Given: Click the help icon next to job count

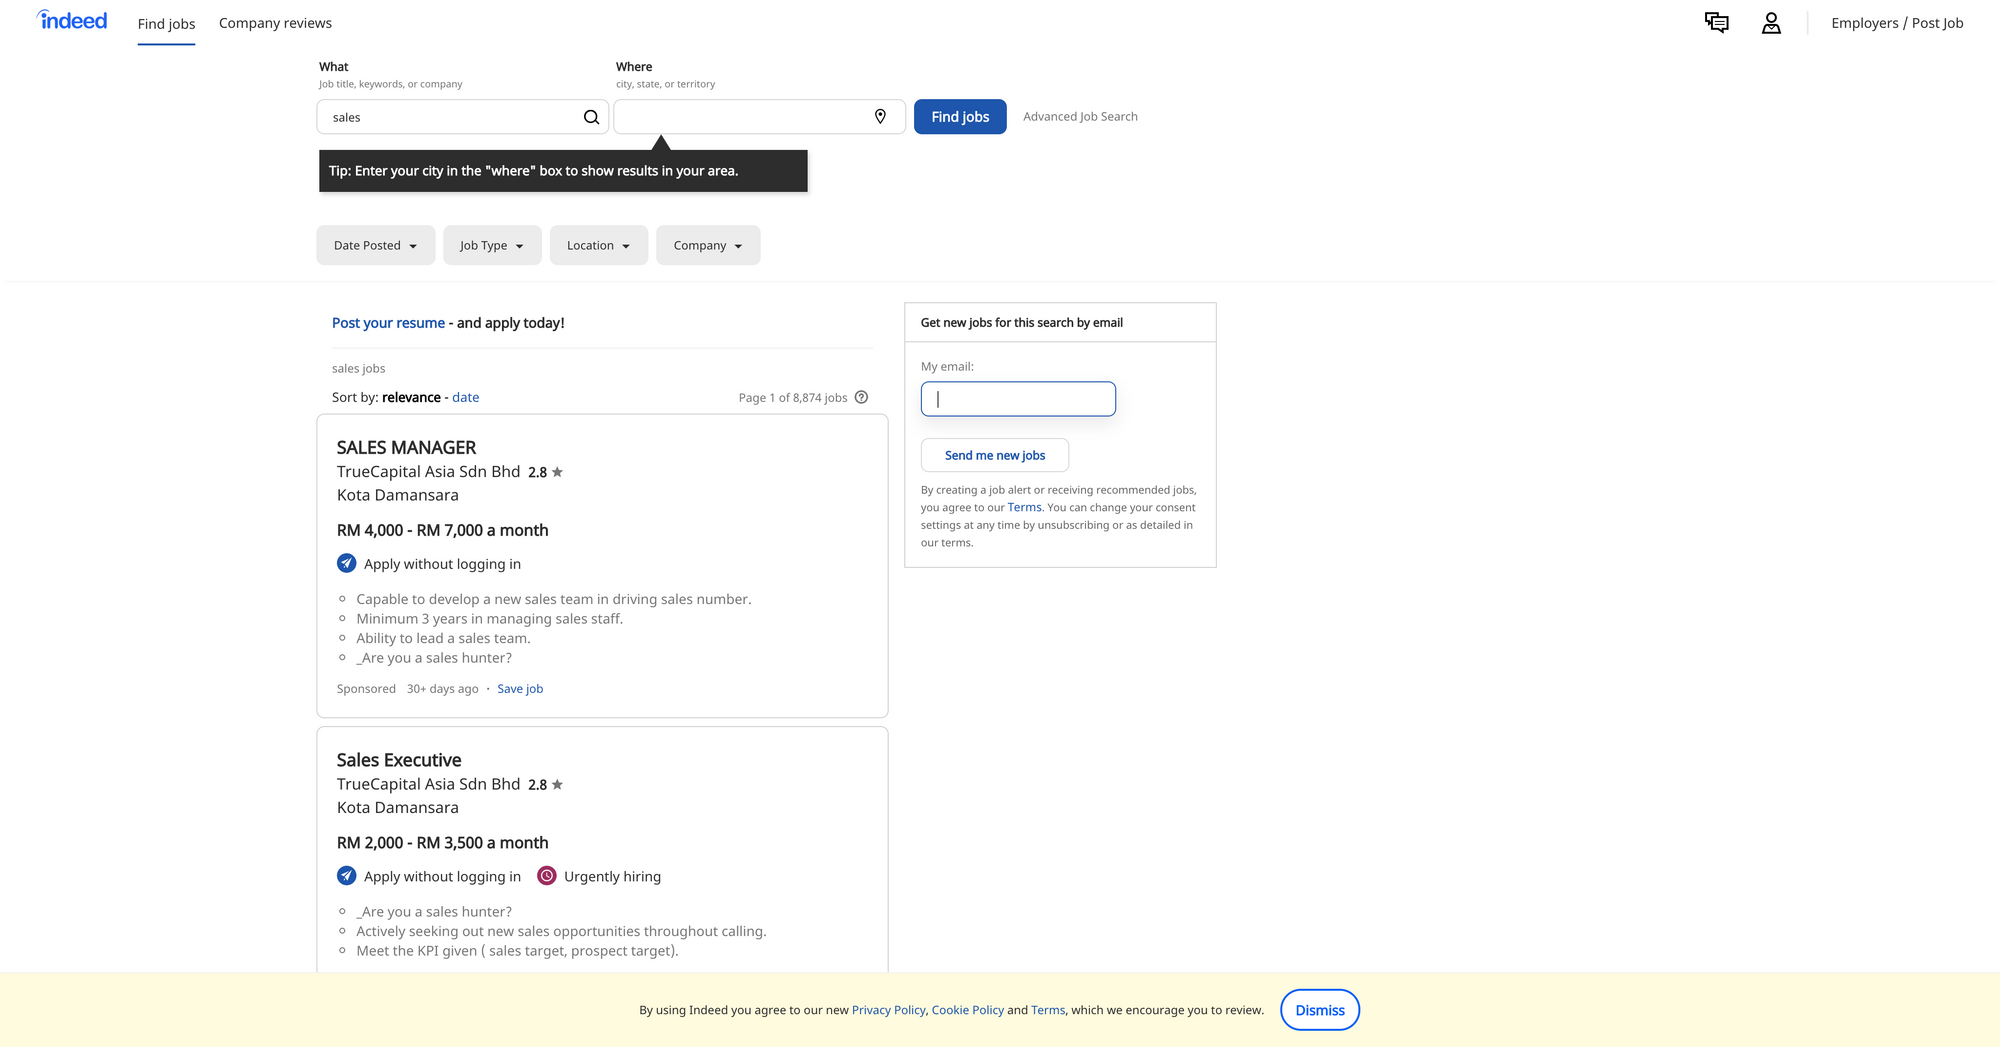Looking at the screenshot, I should [861, 397].
